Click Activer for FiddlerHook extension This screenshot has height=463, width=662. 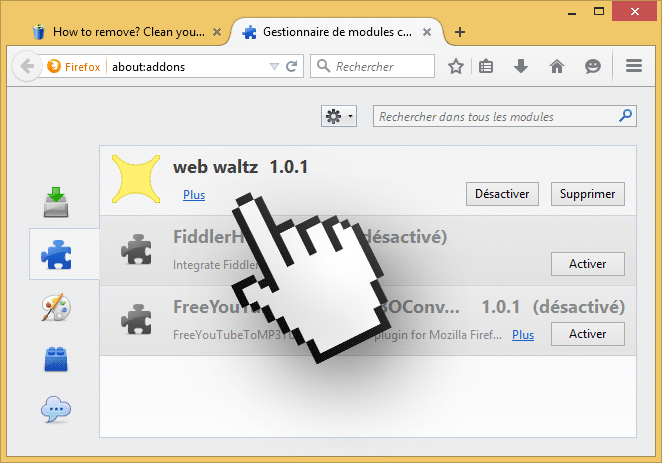pos(587,264)
